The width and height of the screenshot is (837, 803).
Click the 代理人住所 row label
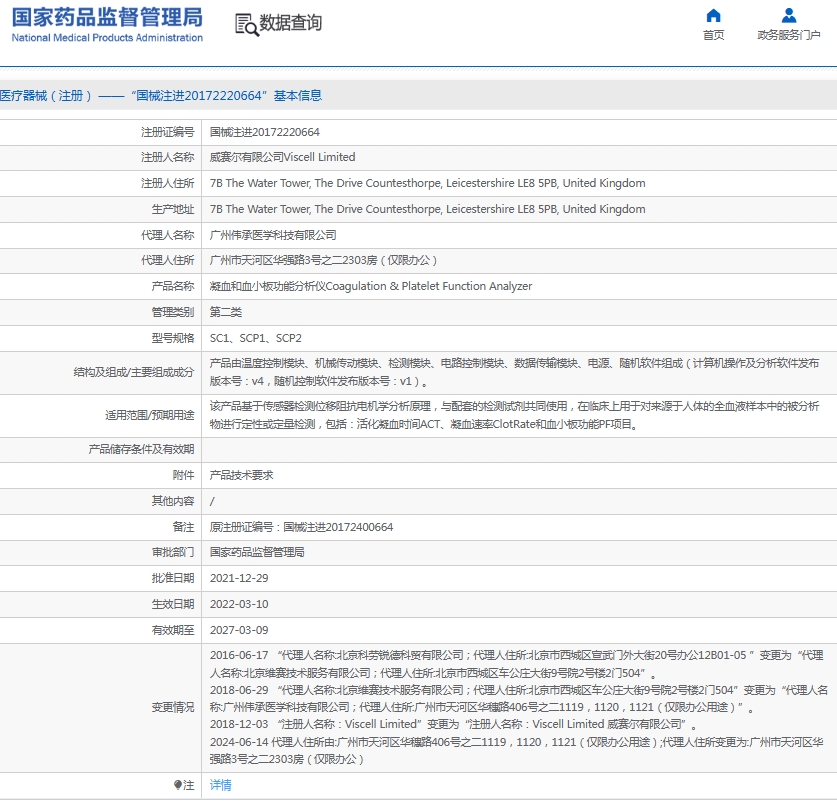[168, 261]
